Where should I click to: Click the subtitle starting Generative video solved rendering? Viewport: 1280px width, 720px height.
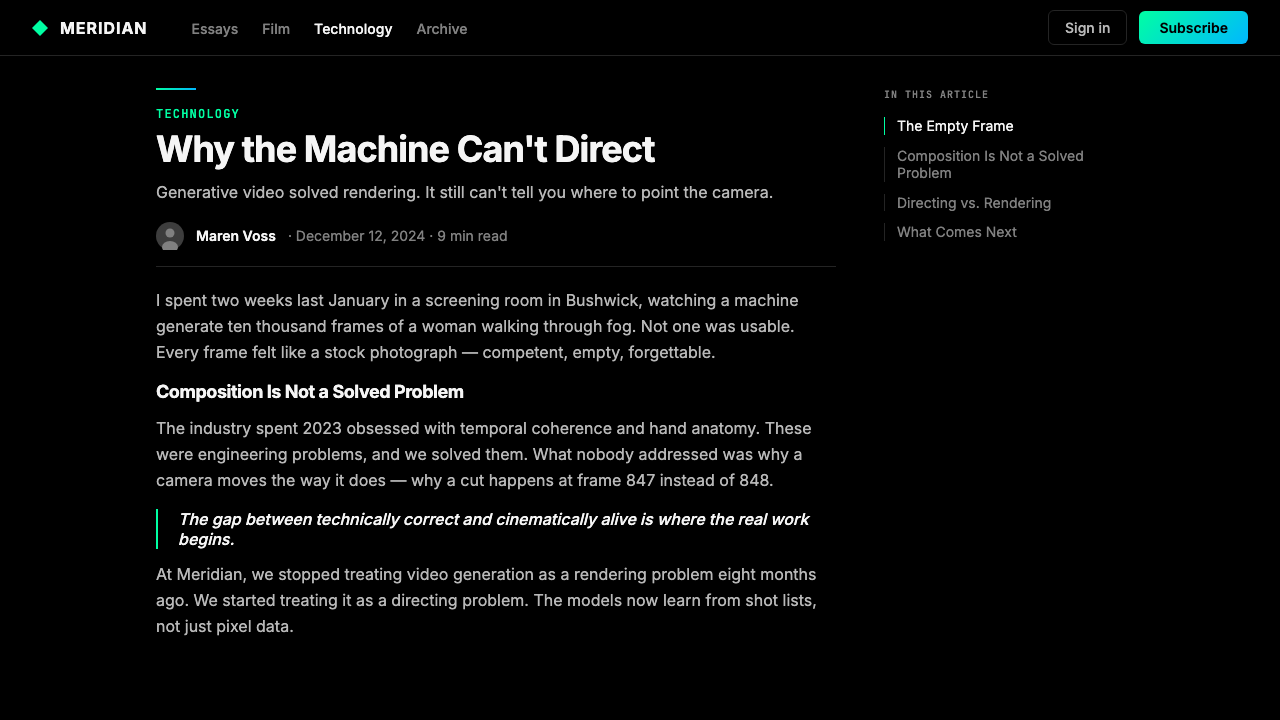[x=464, y=192]
